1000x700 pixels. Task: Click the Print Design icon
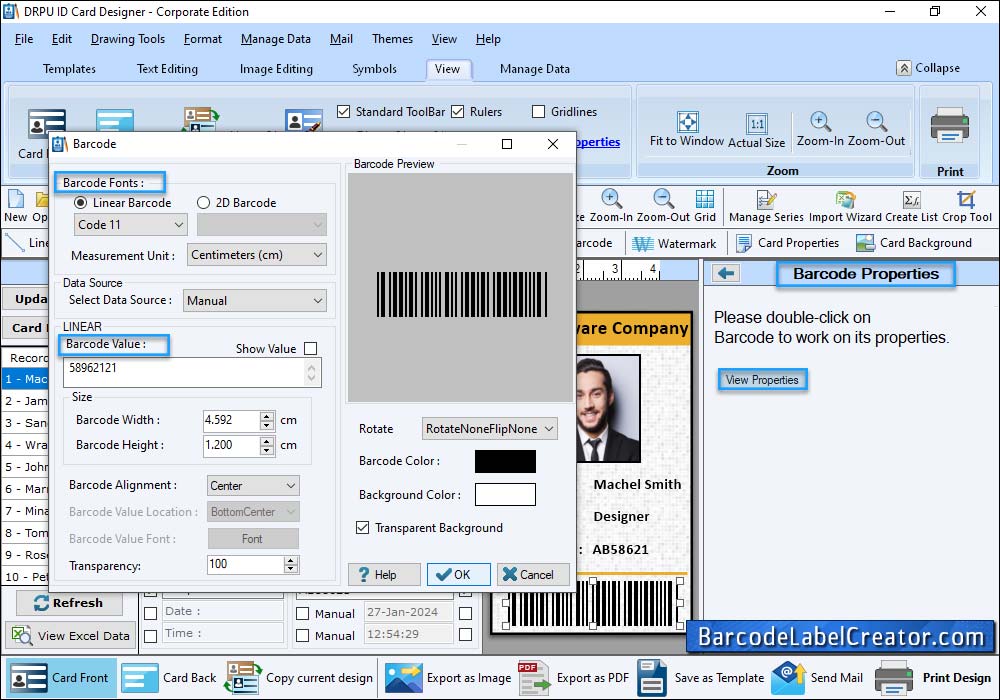[x=893, y=678]
